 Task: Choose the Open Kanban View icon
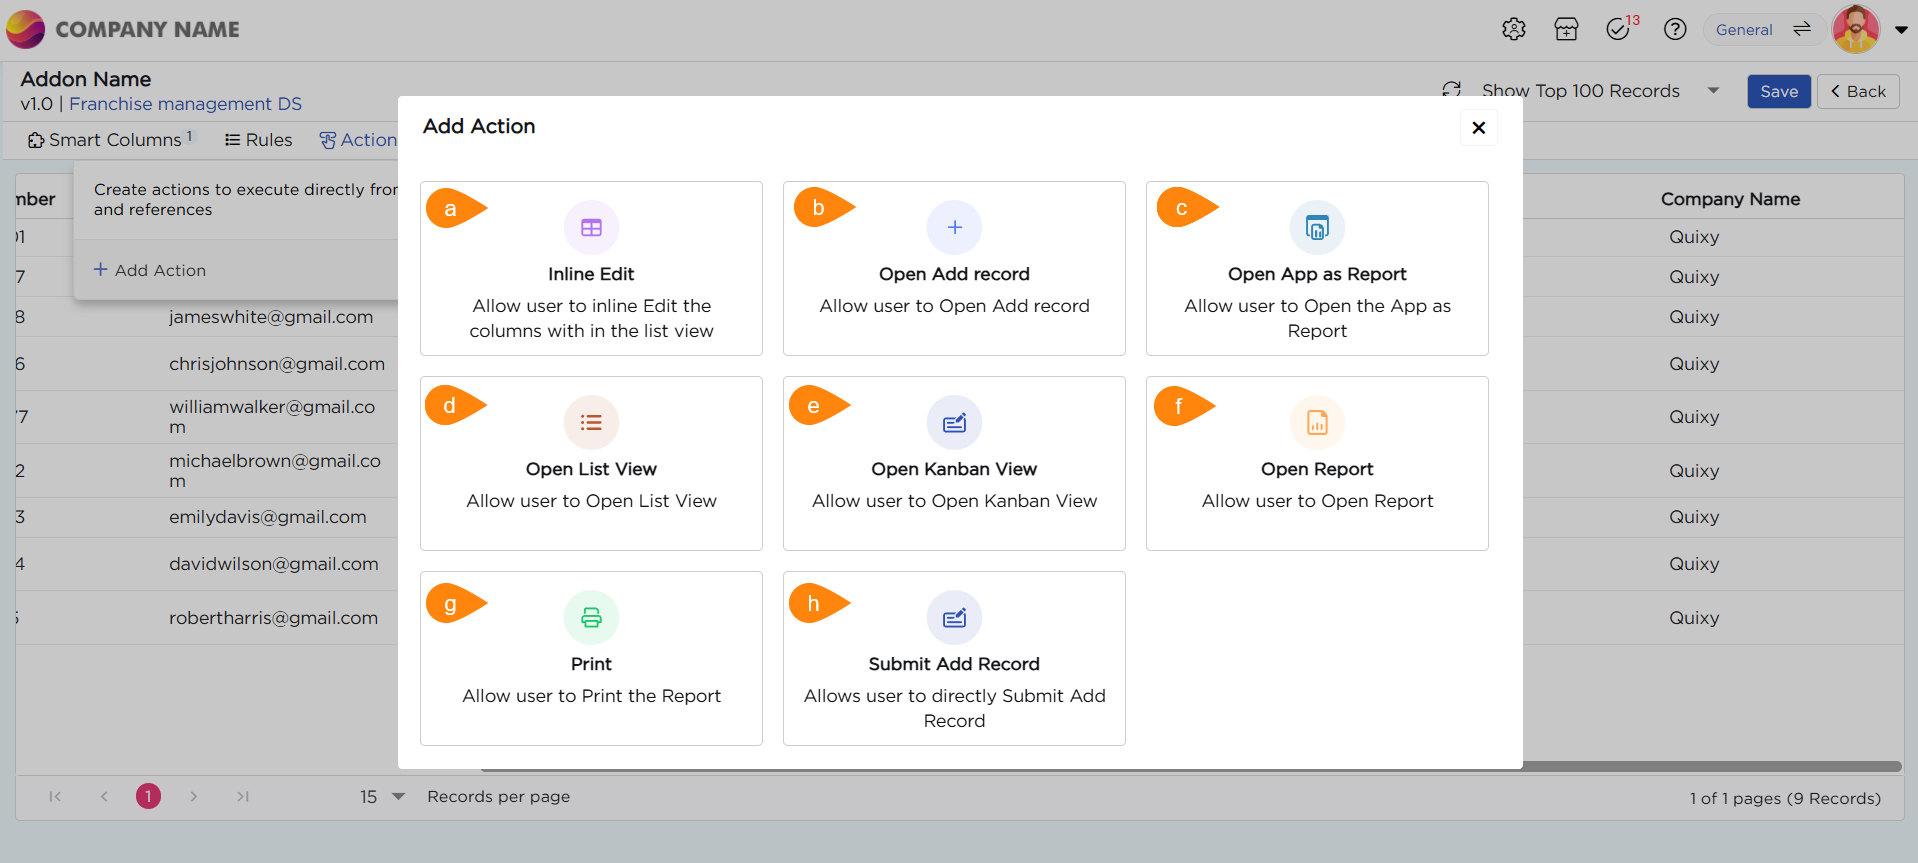[954, 423]
